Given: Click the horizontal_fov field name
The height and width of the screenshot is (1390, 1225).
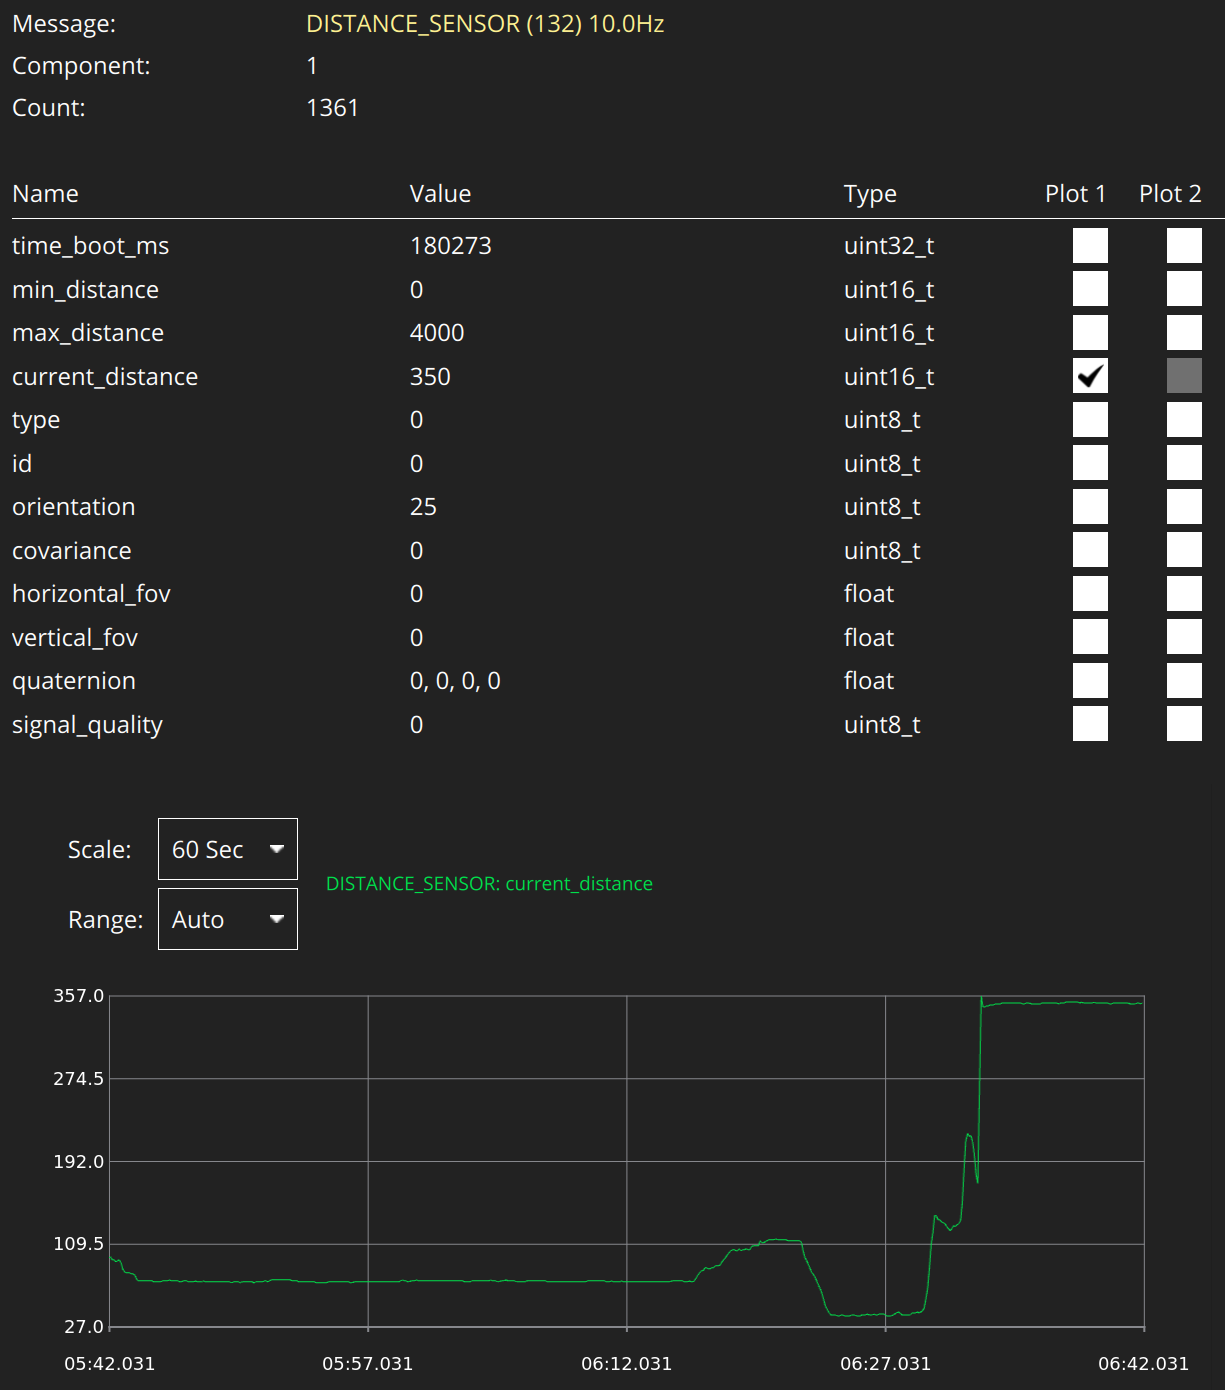Looking at the screenshot, I should point(91,594).
